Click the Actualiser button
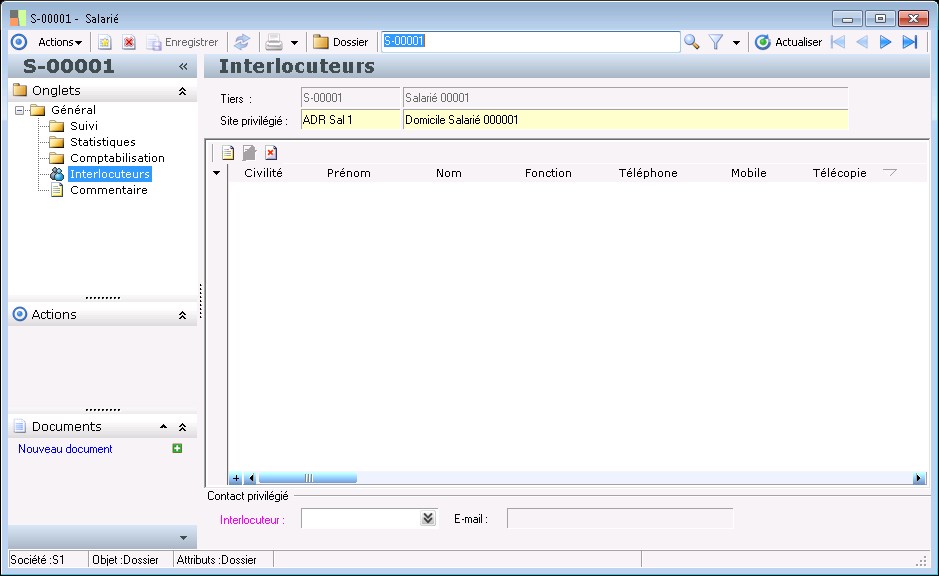 point(789,42)
